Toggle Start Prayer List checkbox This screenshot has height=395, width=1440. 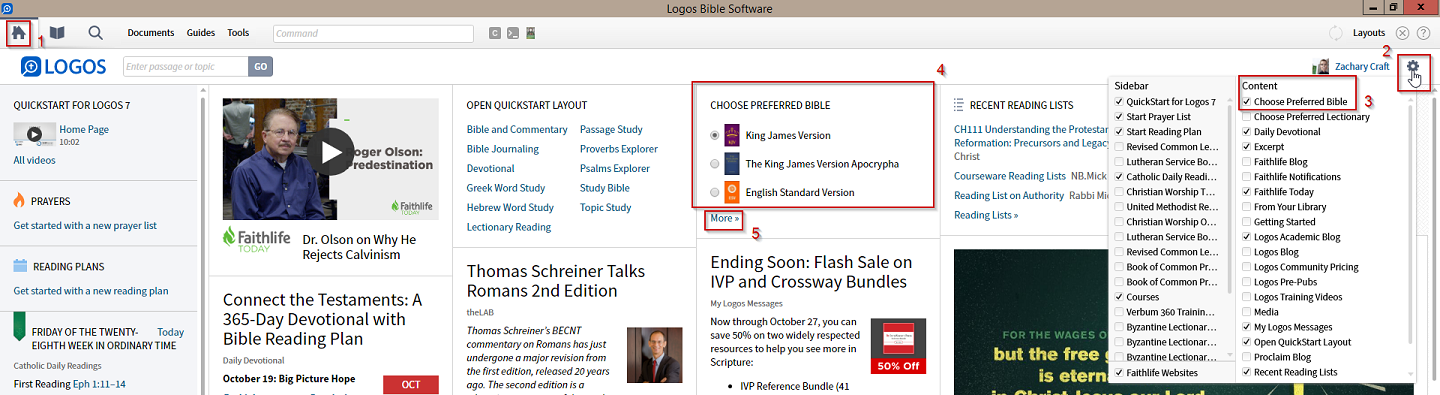click(x=1119, y=117)
